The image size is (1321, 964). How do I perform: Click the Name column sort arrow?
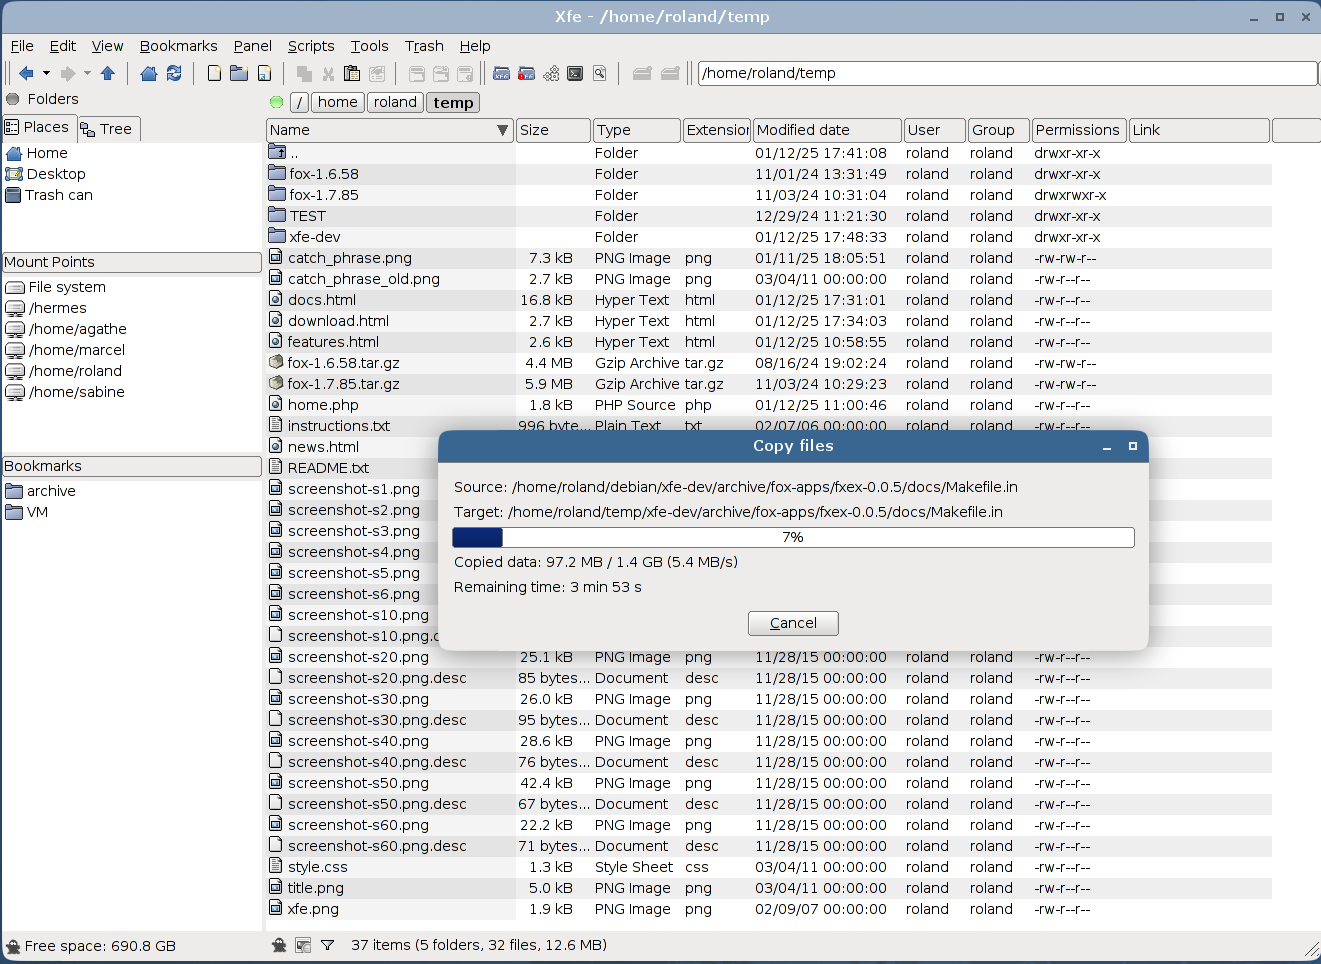pyautogui.click(x=503, y=130)
